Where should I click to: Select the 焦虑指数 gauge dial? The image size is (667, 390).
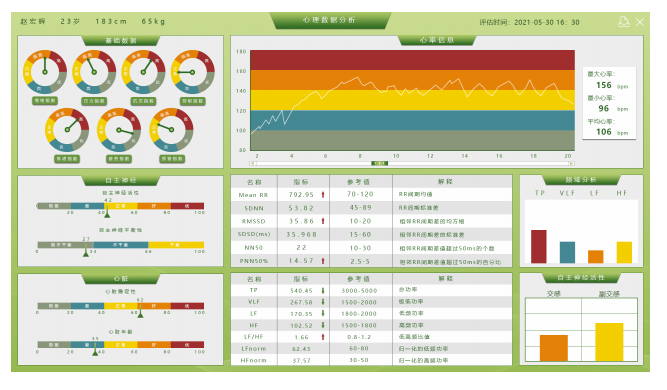tap(67, 130)
